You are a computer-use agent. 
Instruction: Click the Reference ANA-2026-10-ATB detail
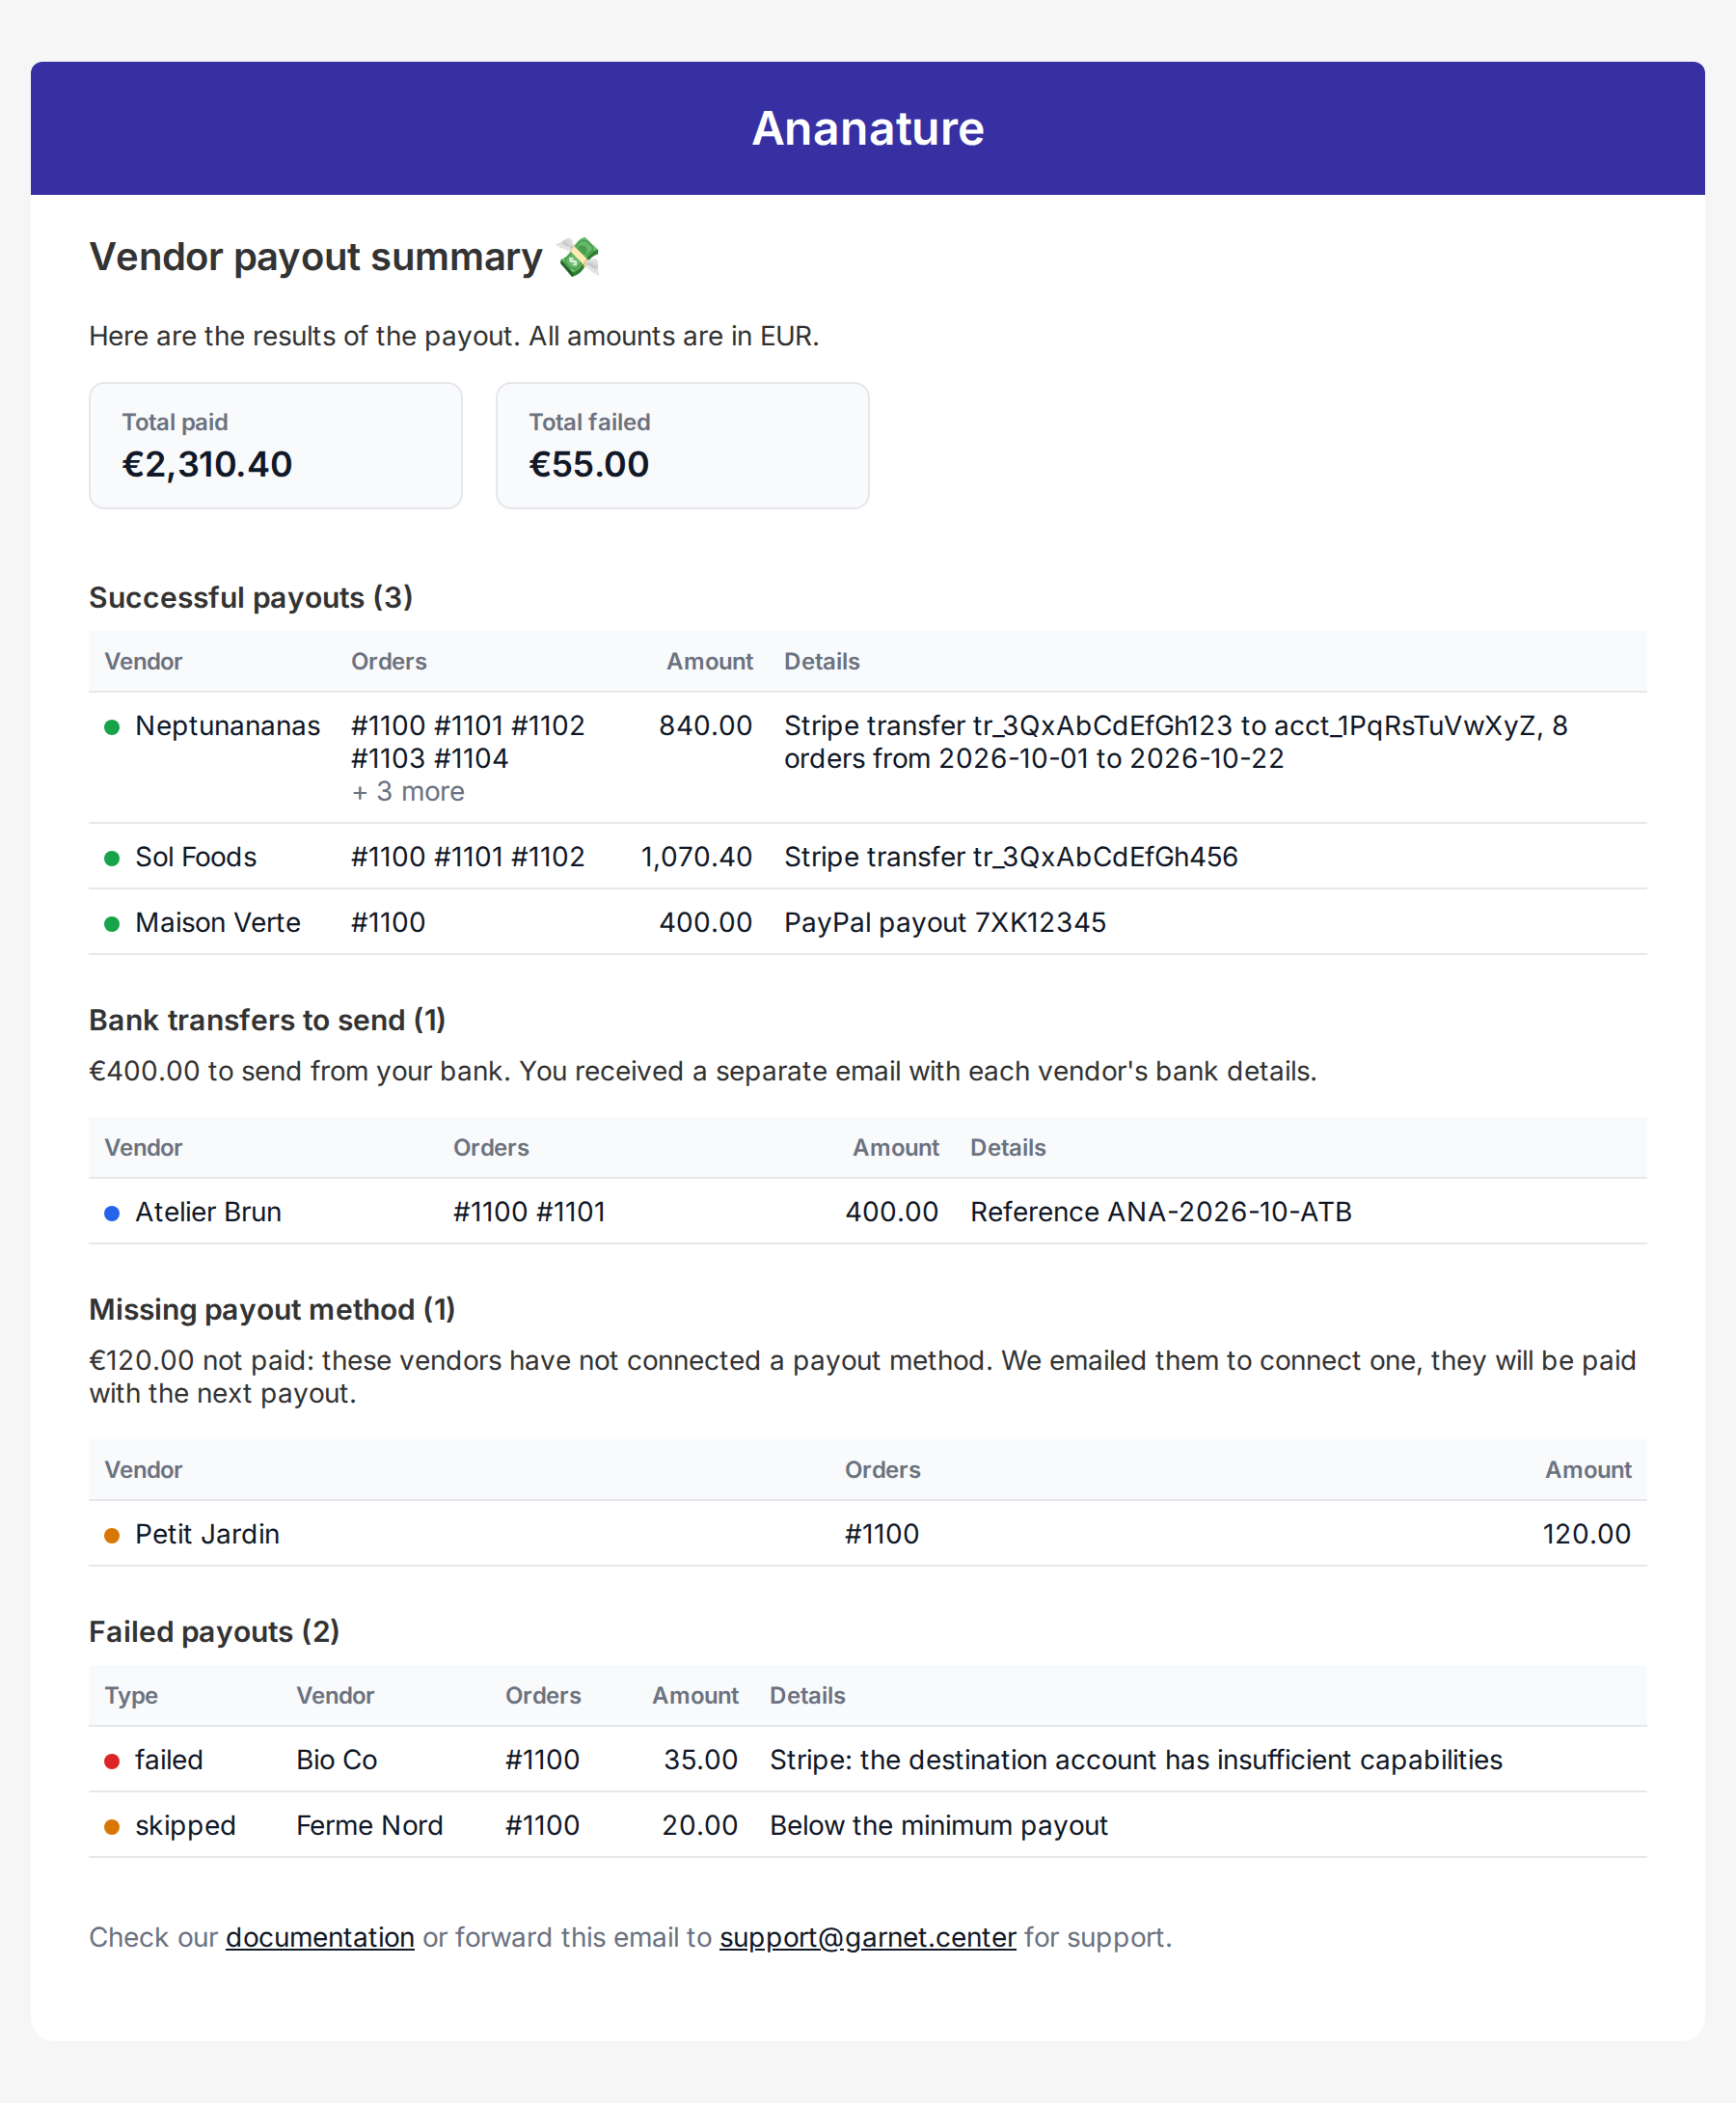click(x=1161, y=1211)
